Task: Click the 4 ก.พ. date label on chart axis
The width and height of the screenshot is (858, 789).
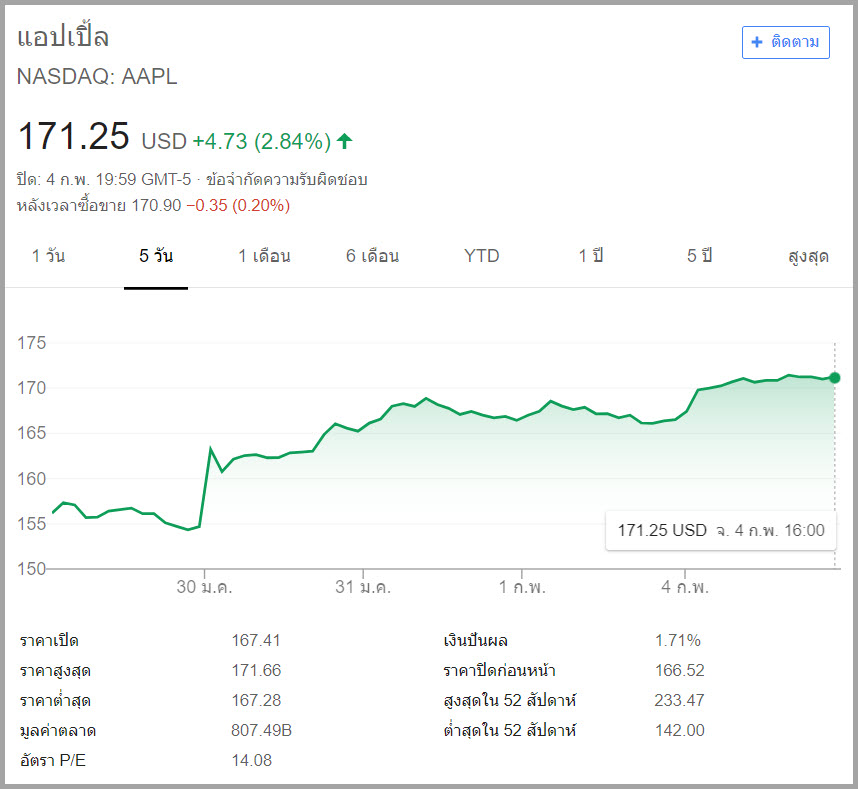Action: (687, 589)
